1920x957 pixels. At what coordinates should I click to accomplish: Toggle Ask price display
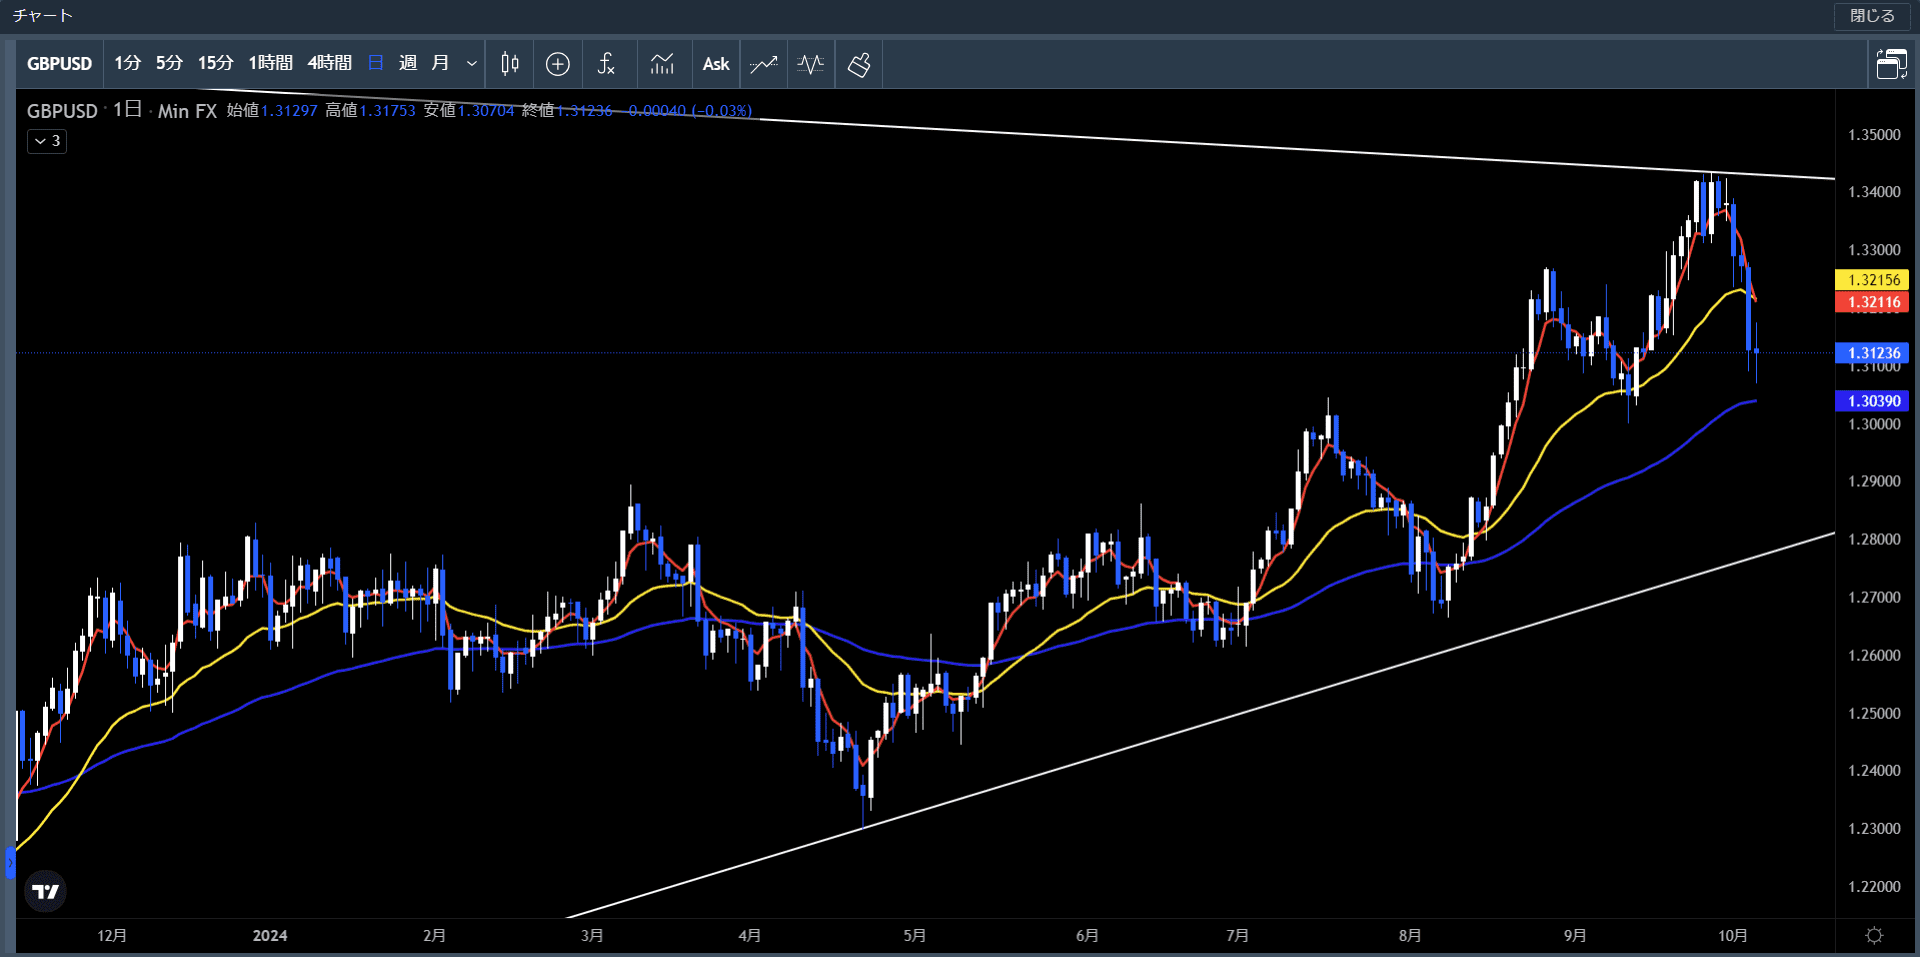716,64
